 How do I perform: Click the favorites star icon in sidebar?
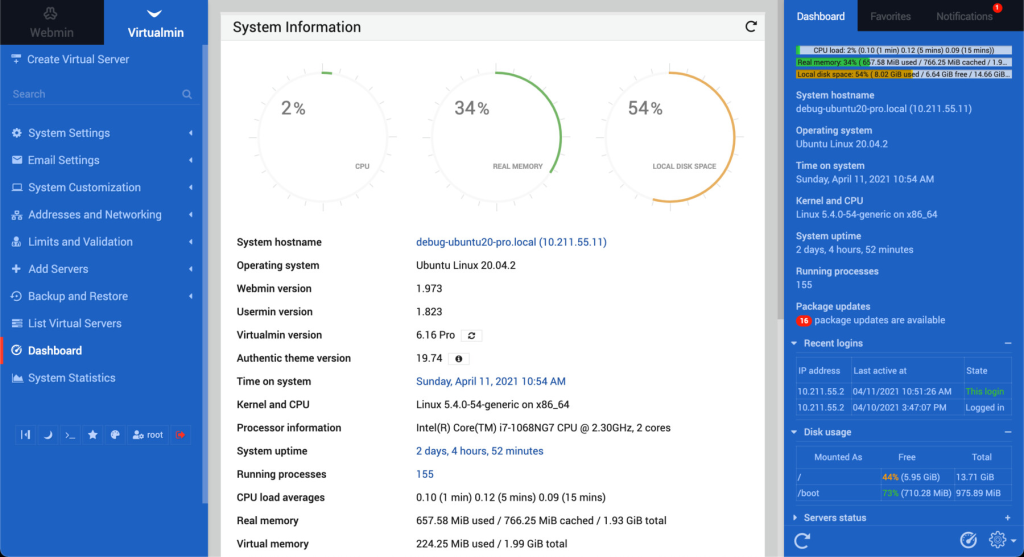coord(93,435)
